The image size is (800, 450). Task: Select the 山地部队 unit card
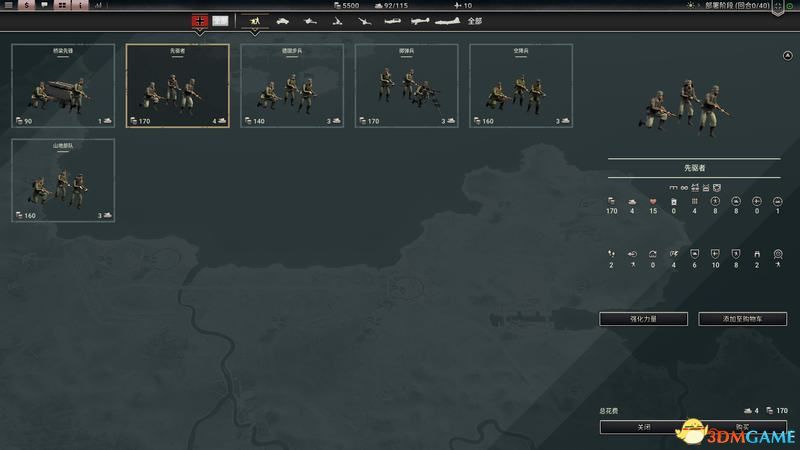[x=63, y=181]
